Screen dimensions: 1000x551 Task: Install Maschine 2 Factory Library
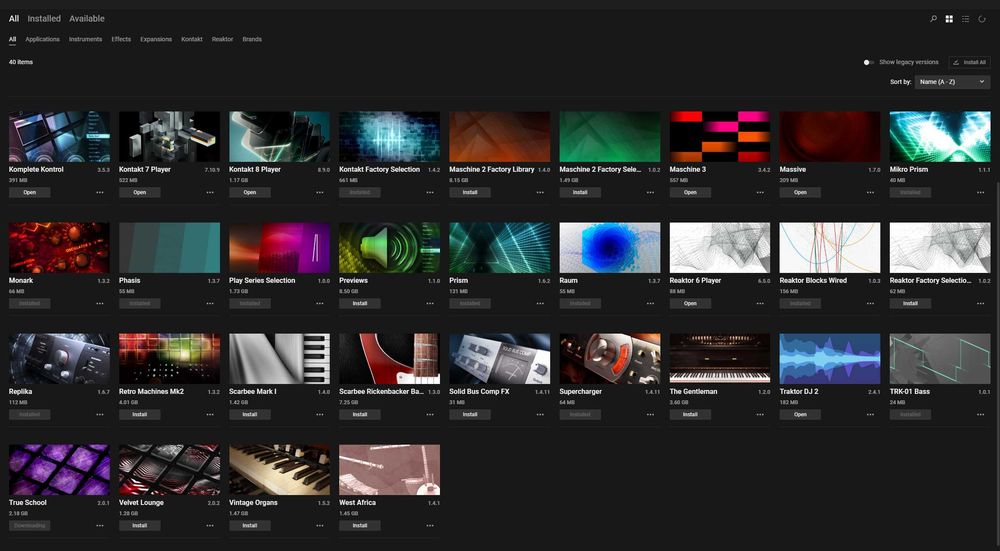[470, 192]
